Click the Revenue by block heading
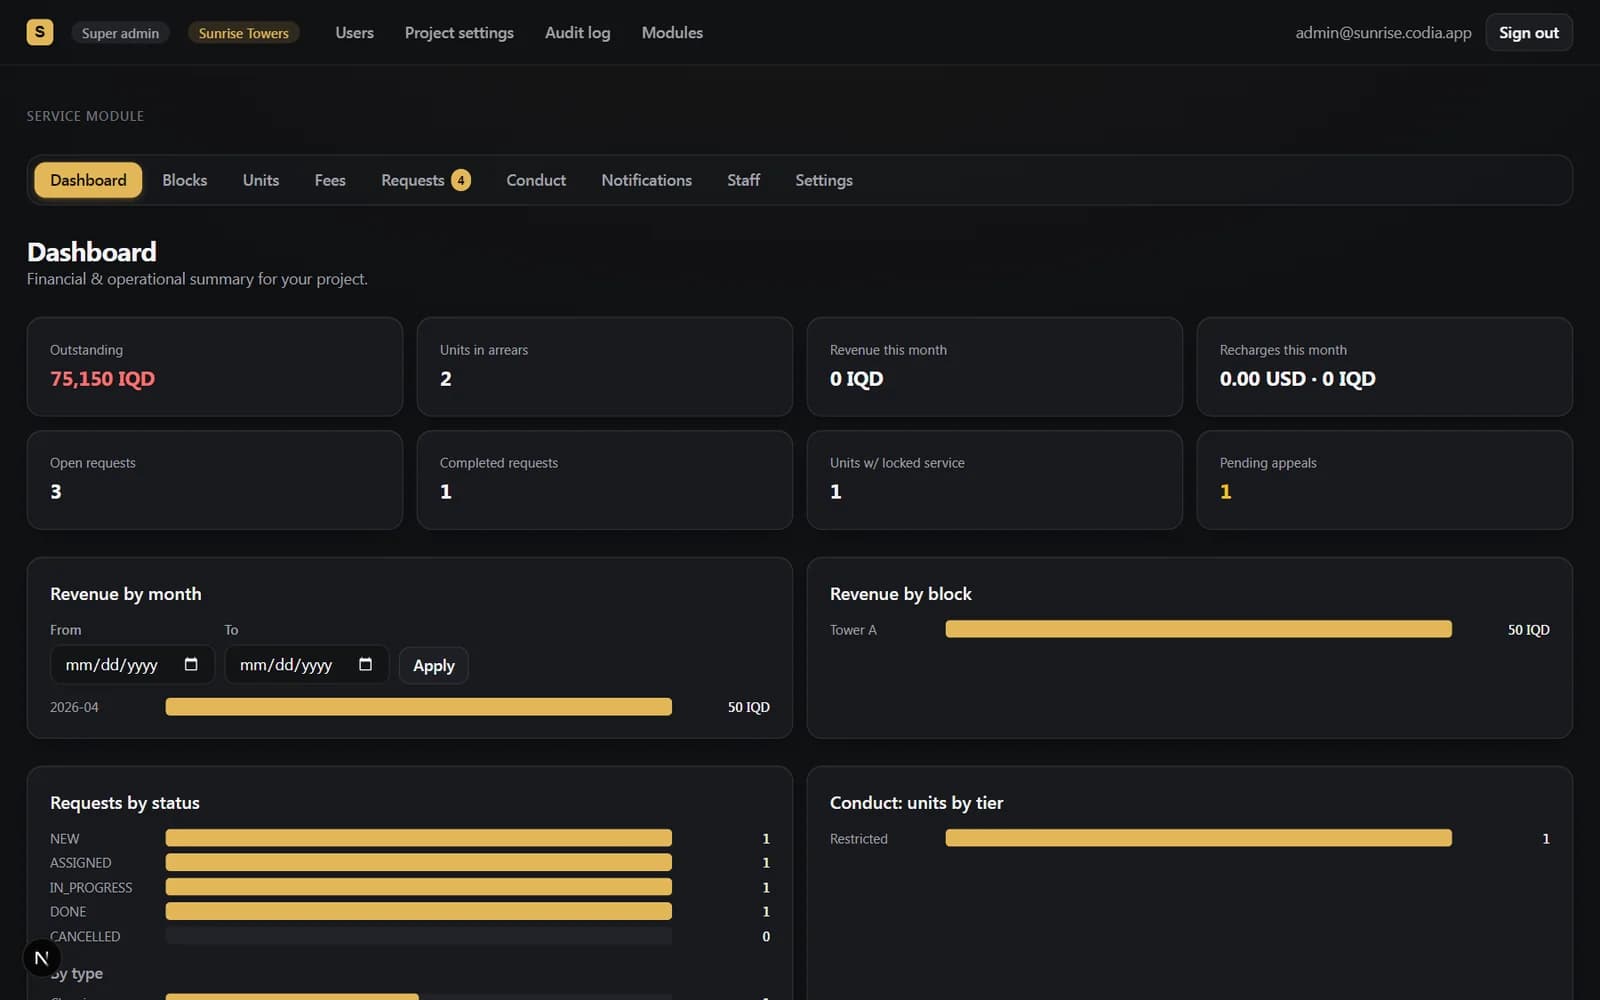Viewport: 1600px width, 1000px height. point(901,594)
